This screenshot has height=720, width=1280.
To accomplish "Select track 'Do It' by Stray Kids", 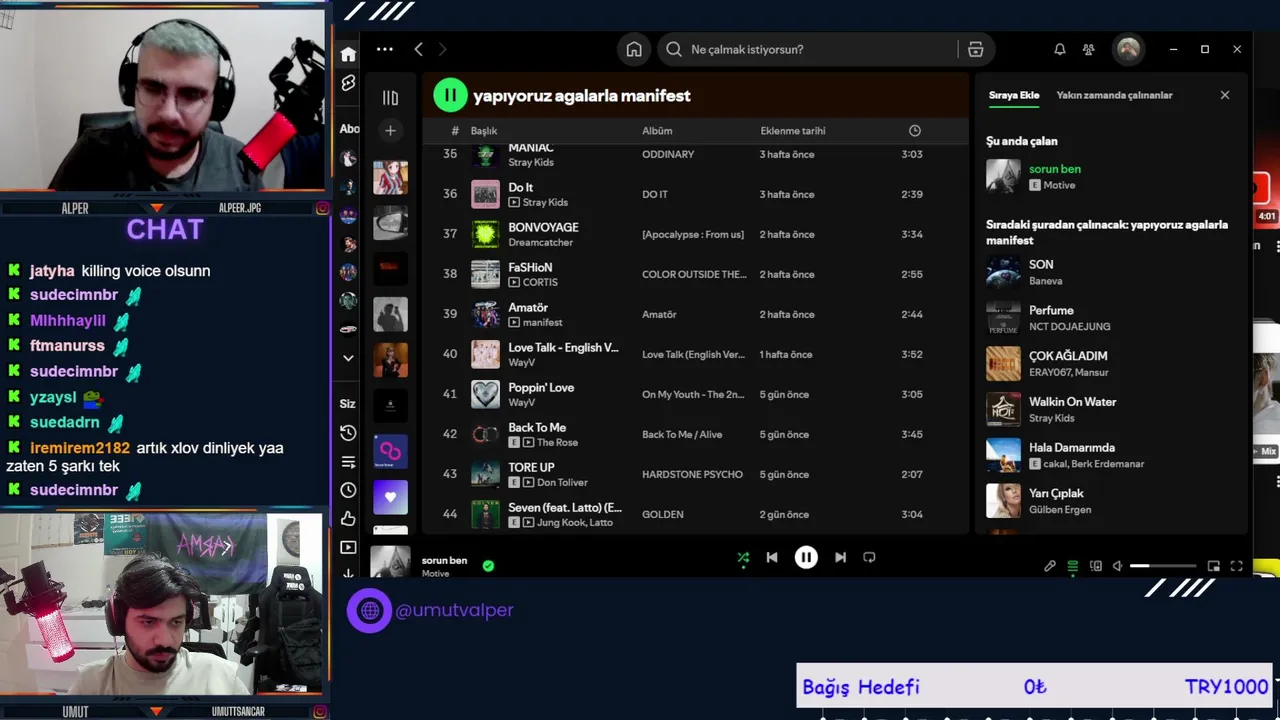I will pos(695,194).
